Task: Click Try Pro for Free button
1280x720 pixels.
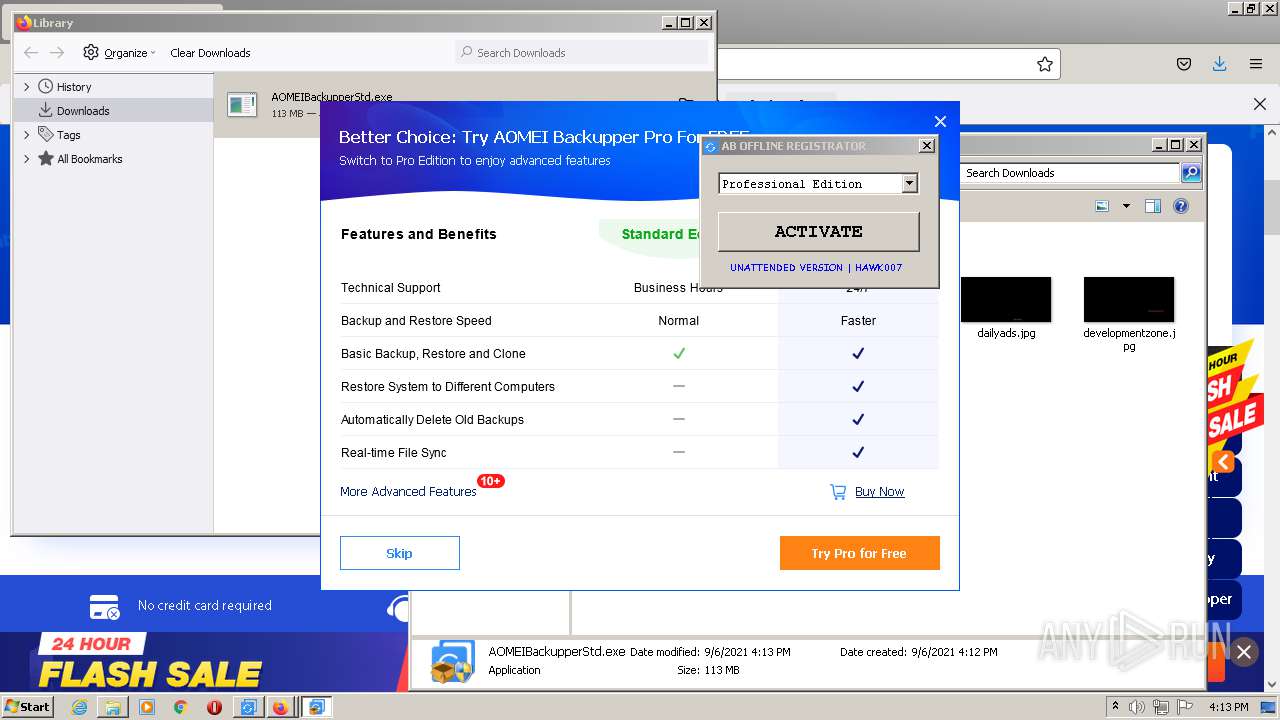Action: tap(859, 553)
